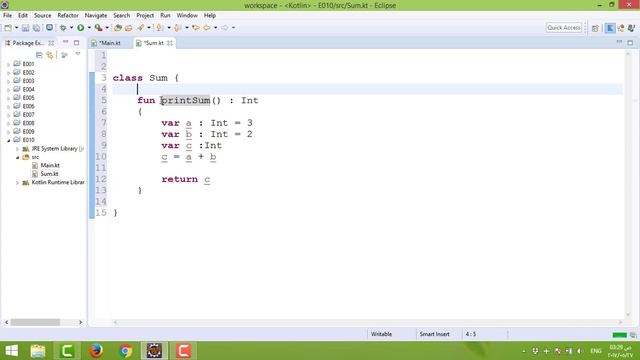Screen dimensions: 640x360
Task: Open Google Chrome from the taskbar
Action: (125, 351)
